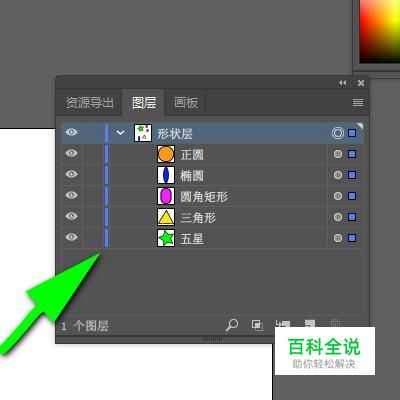Select the layer name 形状层
Viewport: 400px width, 400px height.
coord(175,134)
